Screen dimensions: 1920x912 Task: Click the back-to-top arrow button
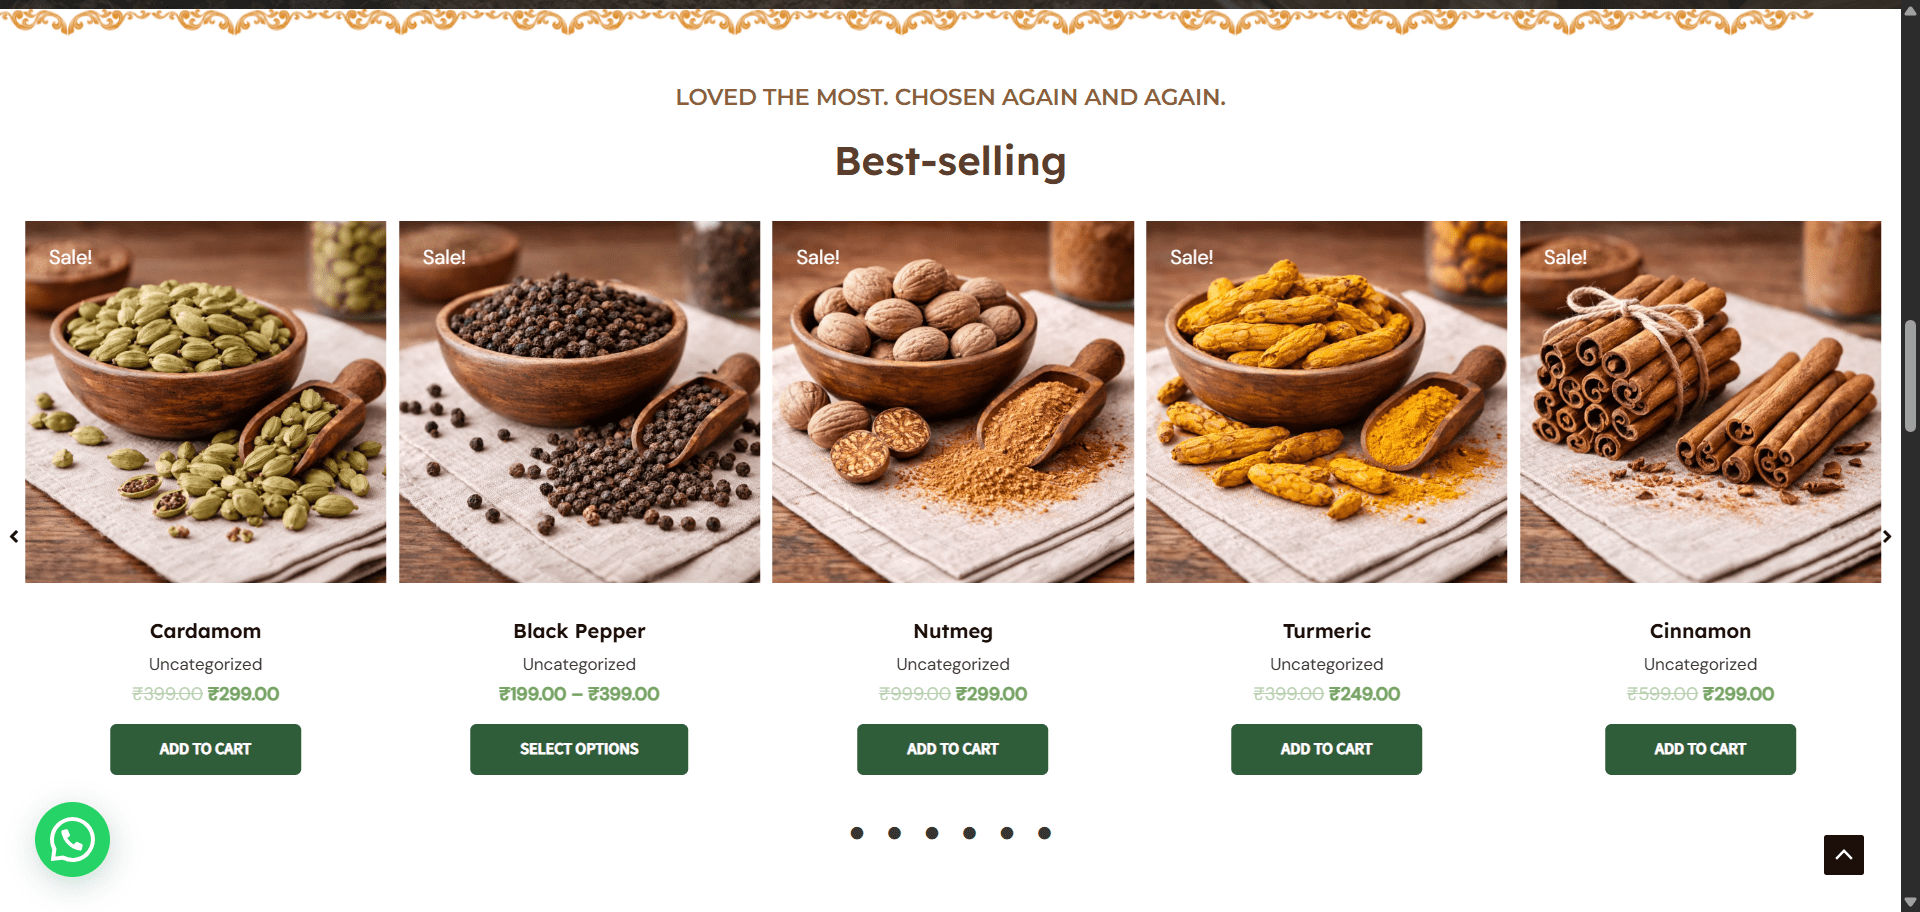coord(1843,855)
